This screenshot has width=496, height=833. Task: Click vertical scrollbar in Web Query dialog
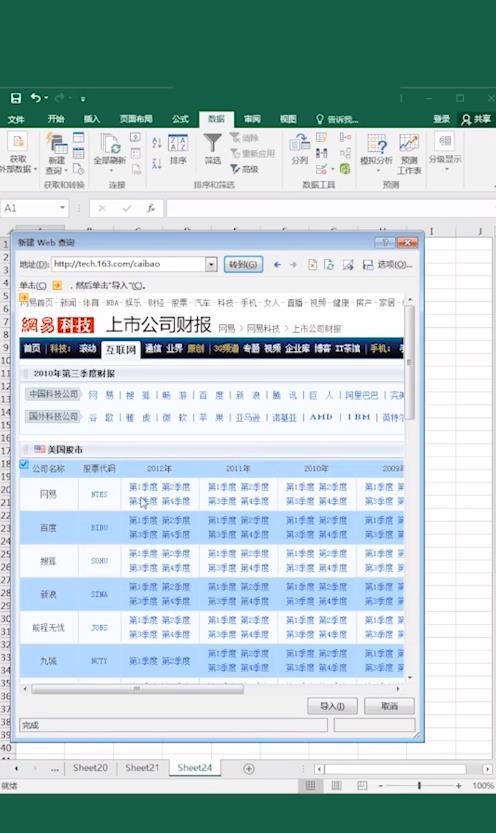409,363
